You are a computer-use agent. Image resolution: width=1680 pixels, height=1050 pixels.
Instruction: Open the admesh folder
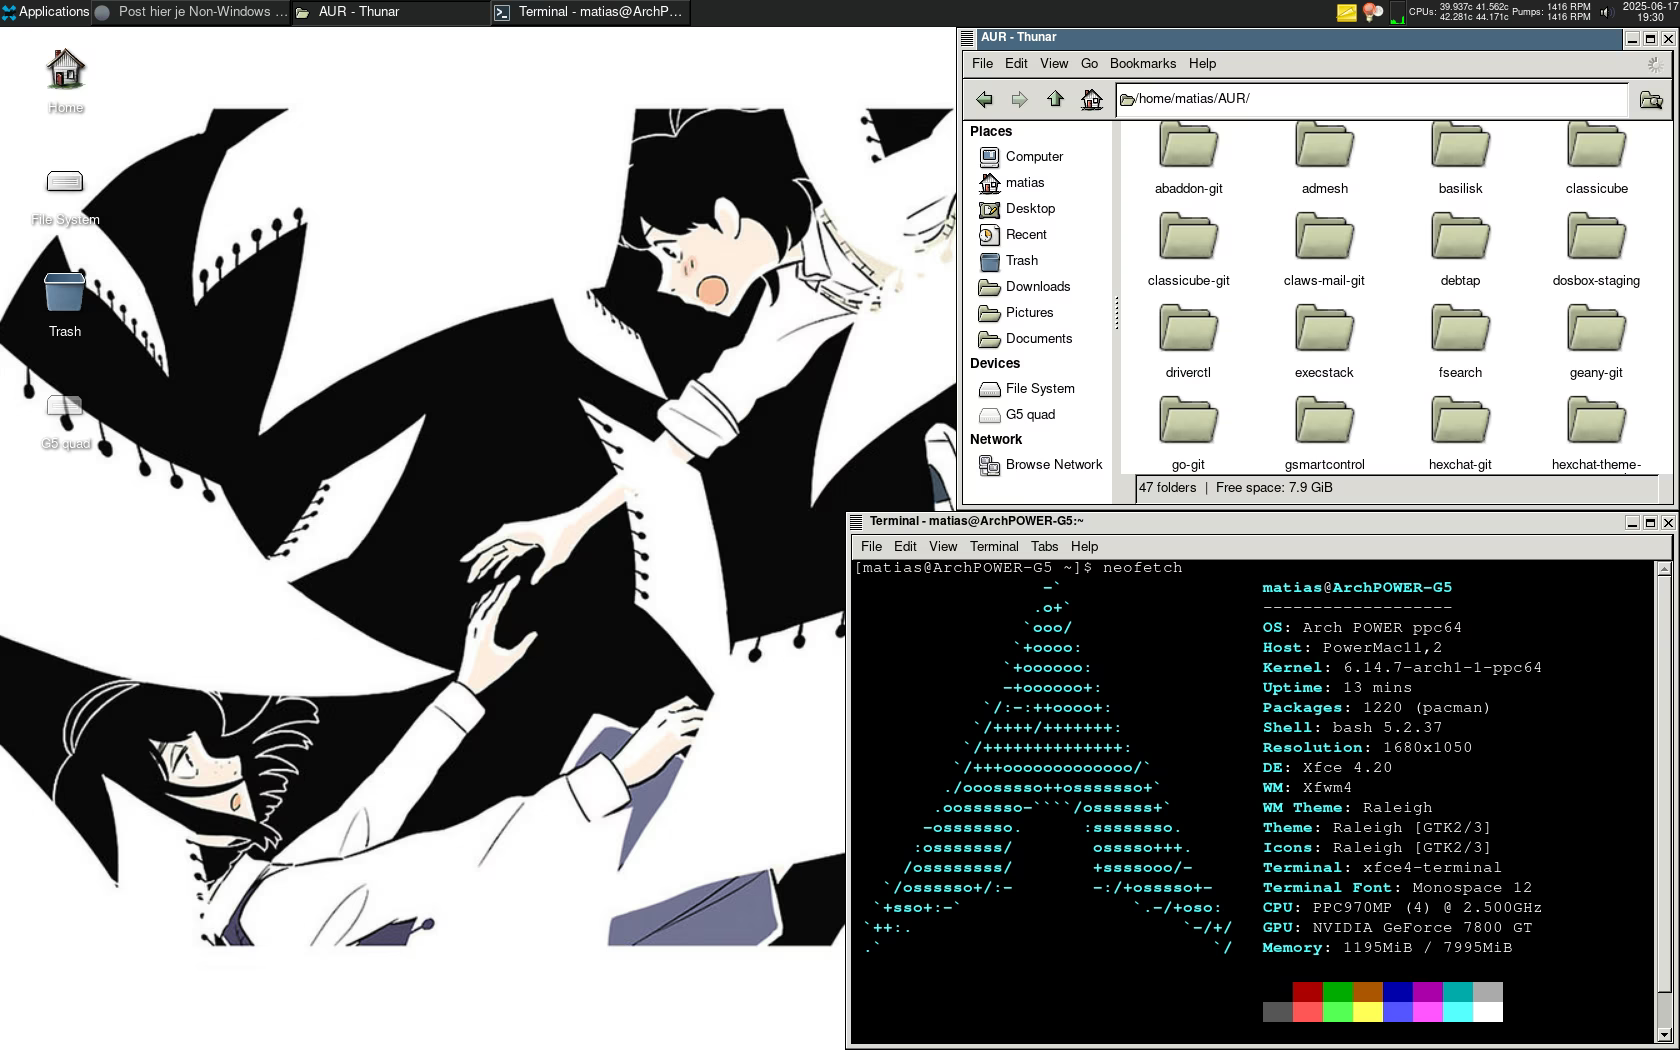[x=1324, y=158]
